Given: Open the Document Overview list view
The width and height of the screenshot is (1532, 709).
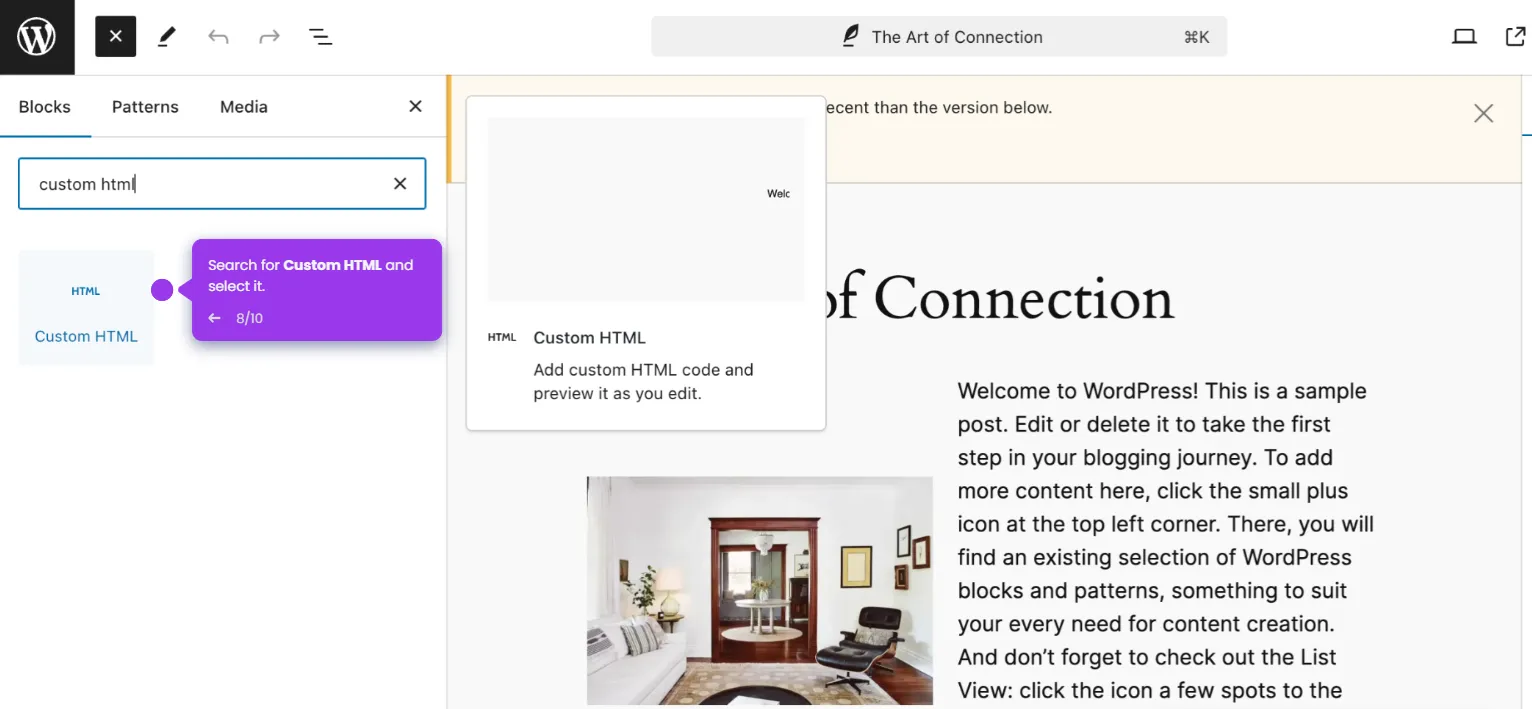Looking at the screenshot, I should 320,37.
